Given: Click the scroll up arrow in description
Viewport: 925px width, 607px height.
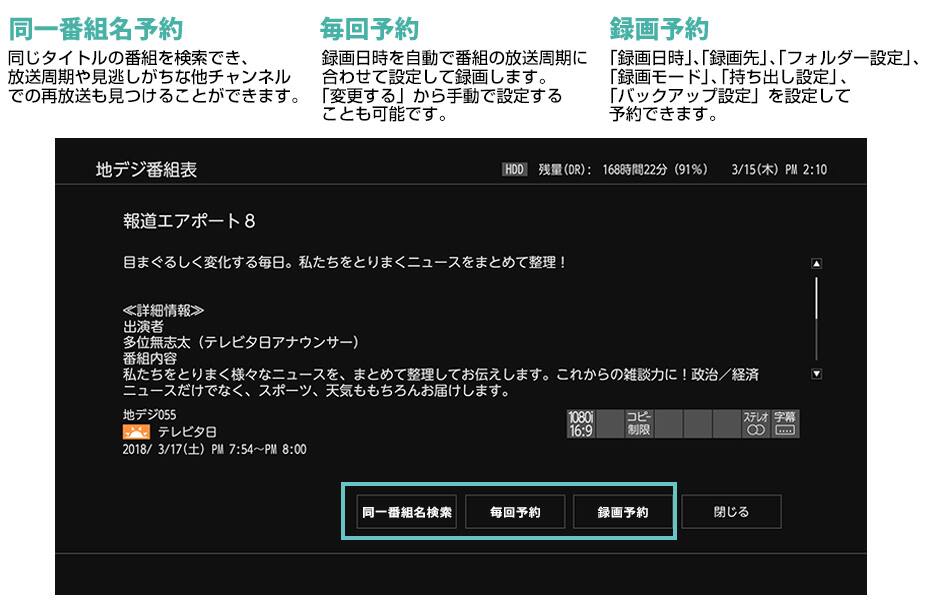Looking at the screenshot, I should (x=816, y=264).
